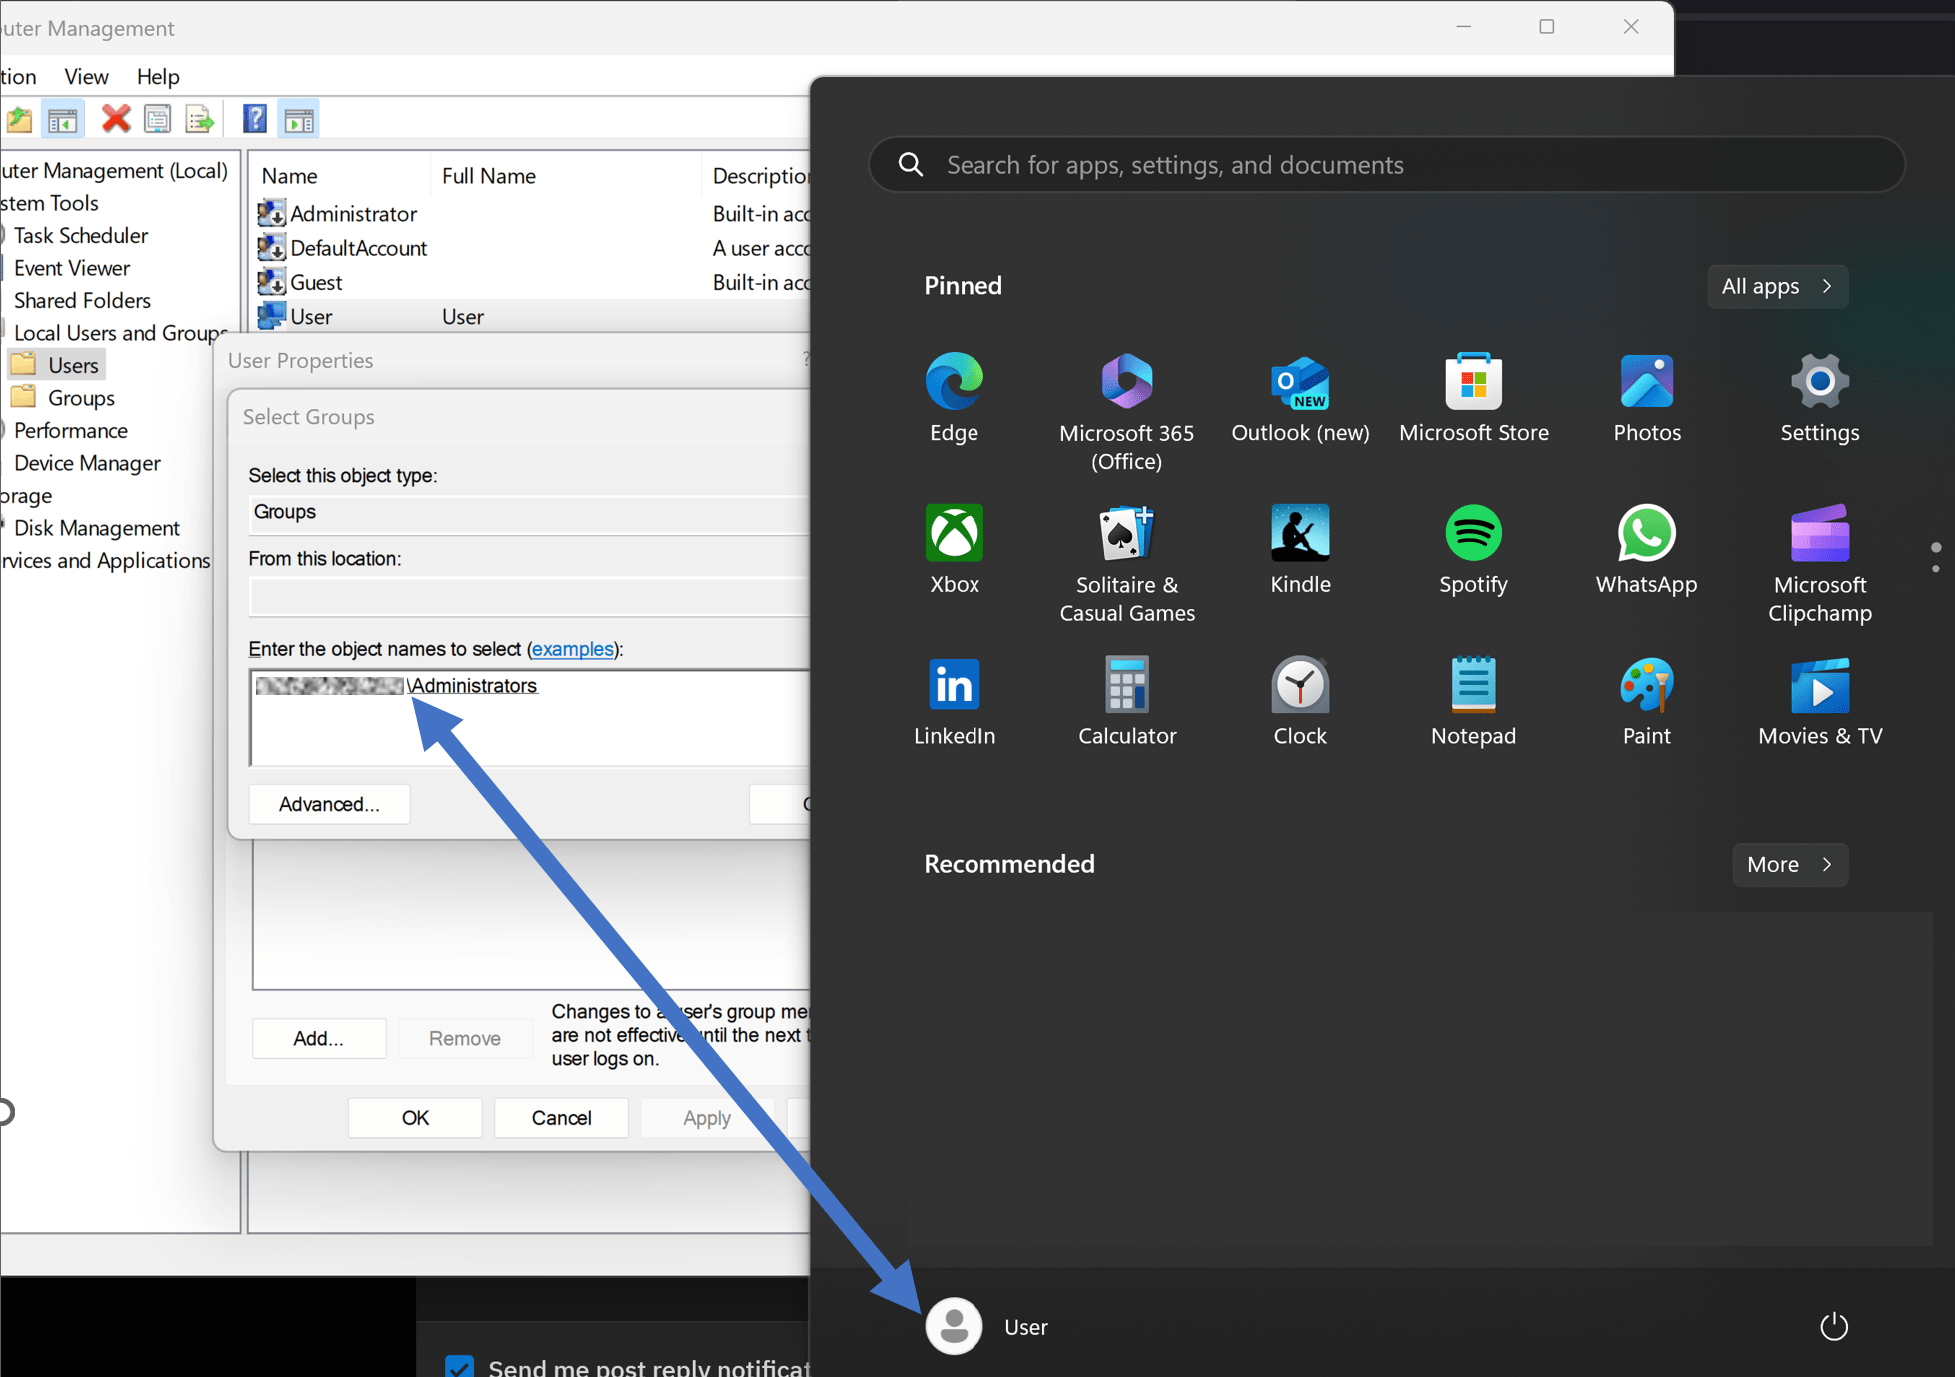Open the examples hyperlink
Screen dimensions: 1955x1377
[x=573, y=649]
